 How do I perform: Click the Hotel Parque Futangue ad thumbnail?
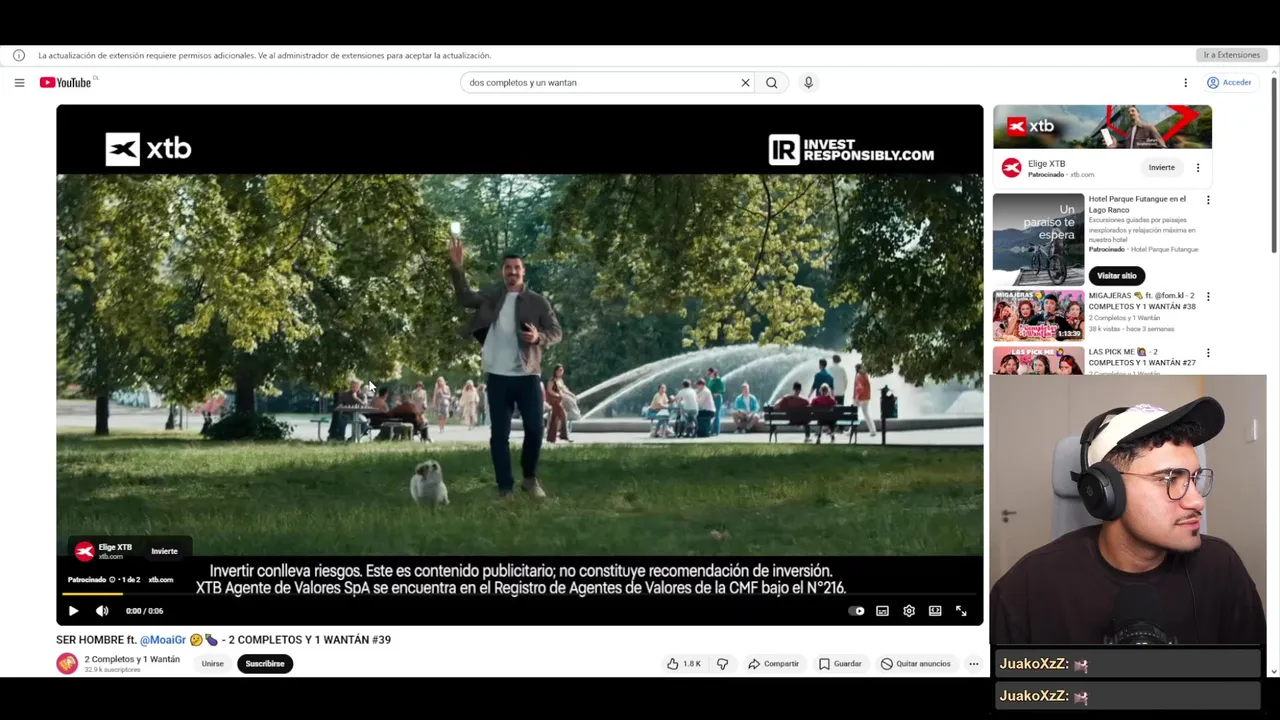pos(1038,240)
